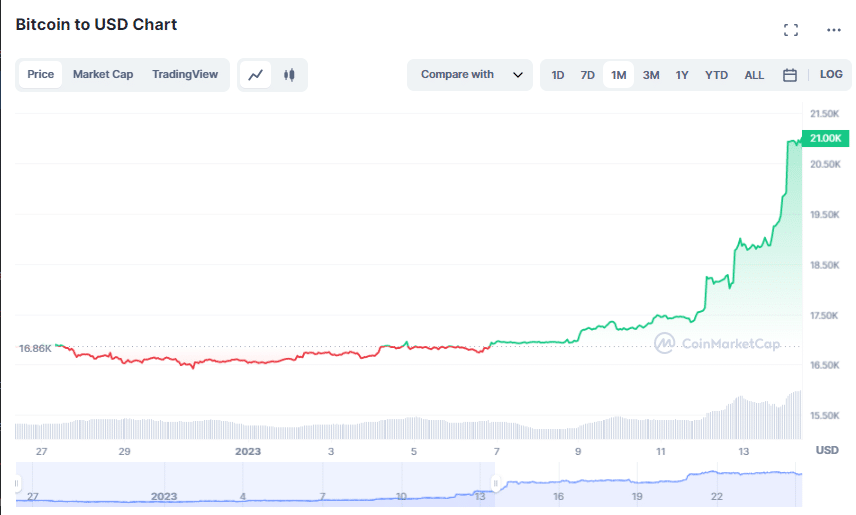The image size is (856, 515).
Task: Click the 18.50K axis label
Action: tap(824, 265)
